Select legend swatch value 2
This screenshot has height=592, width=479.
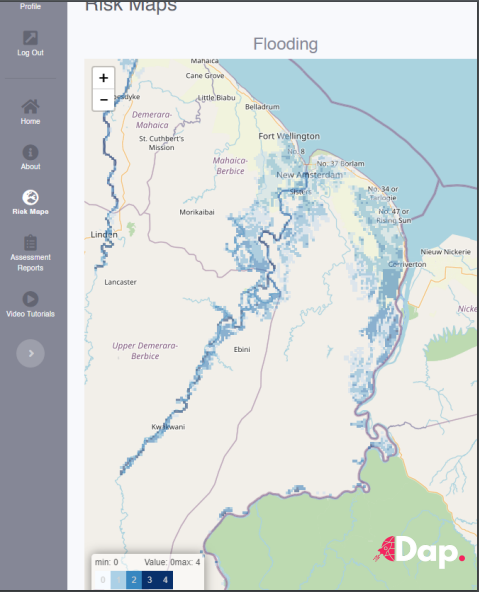point(134,580)
